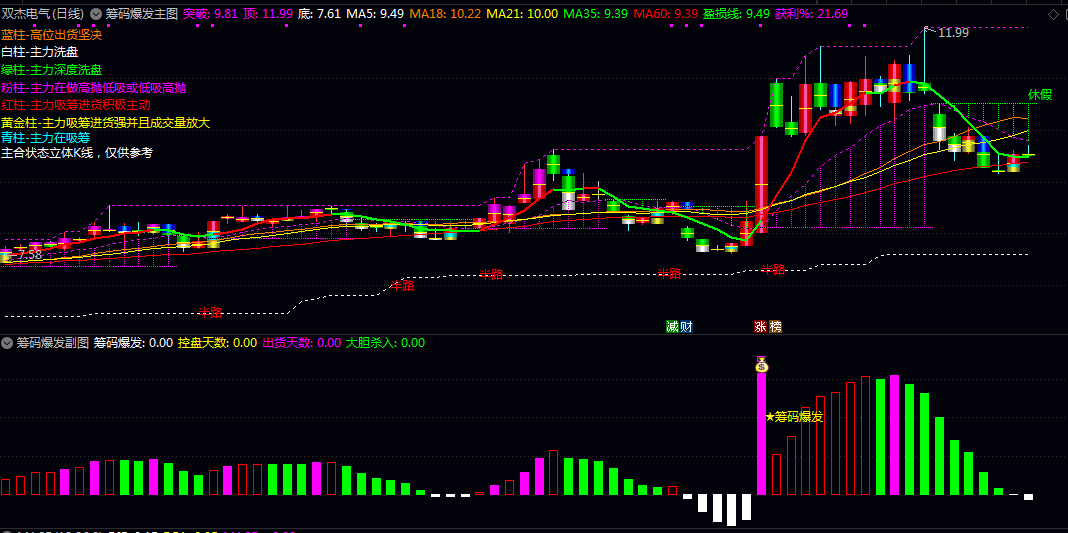Click the MA35: 9.39 readout
1068x533 pixels.
coord(596,14)
